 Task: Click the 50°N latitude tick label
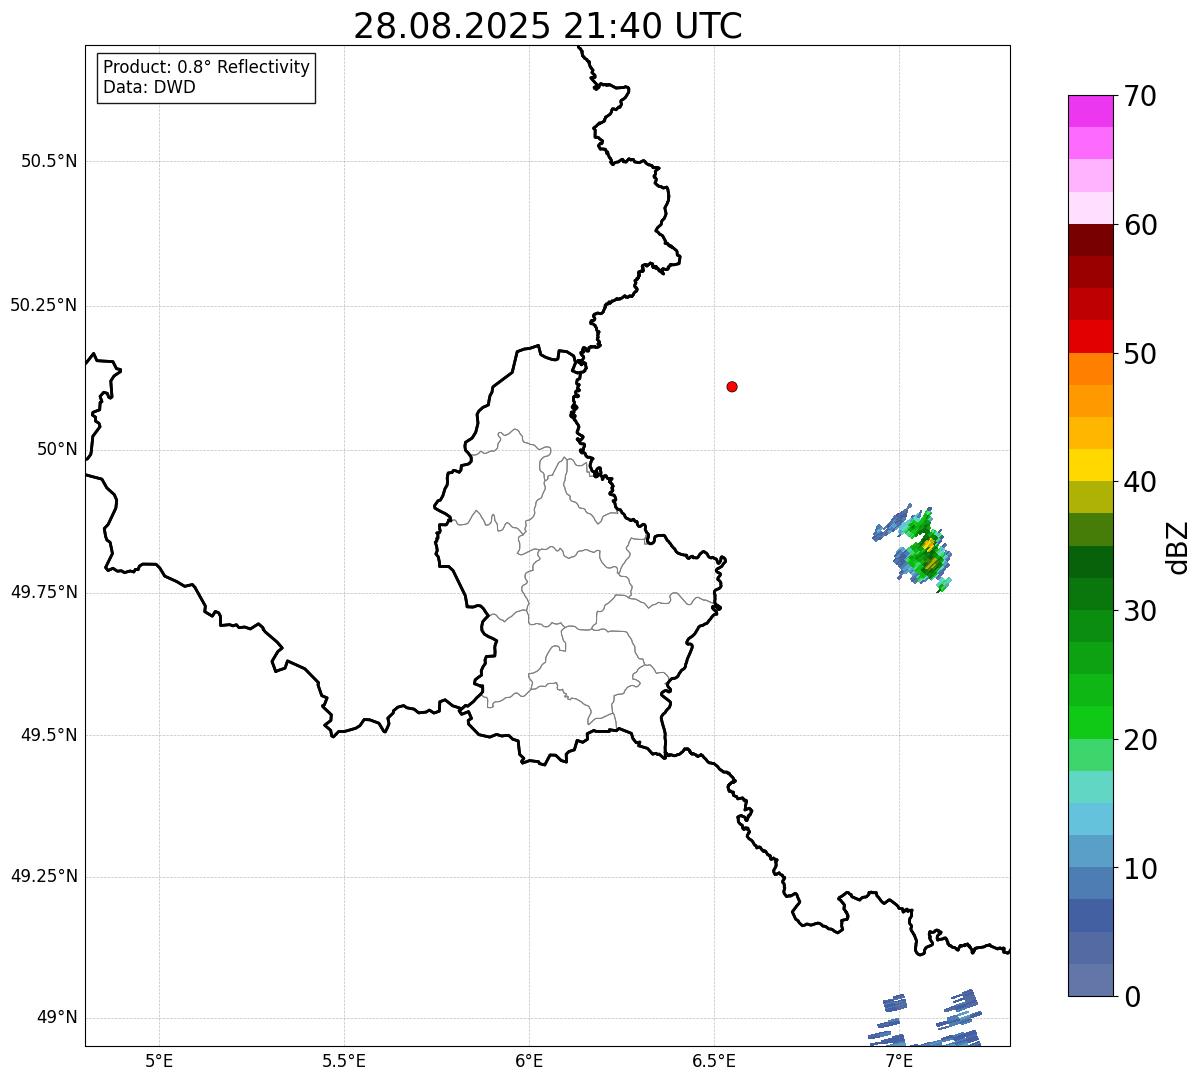point(57,449)
